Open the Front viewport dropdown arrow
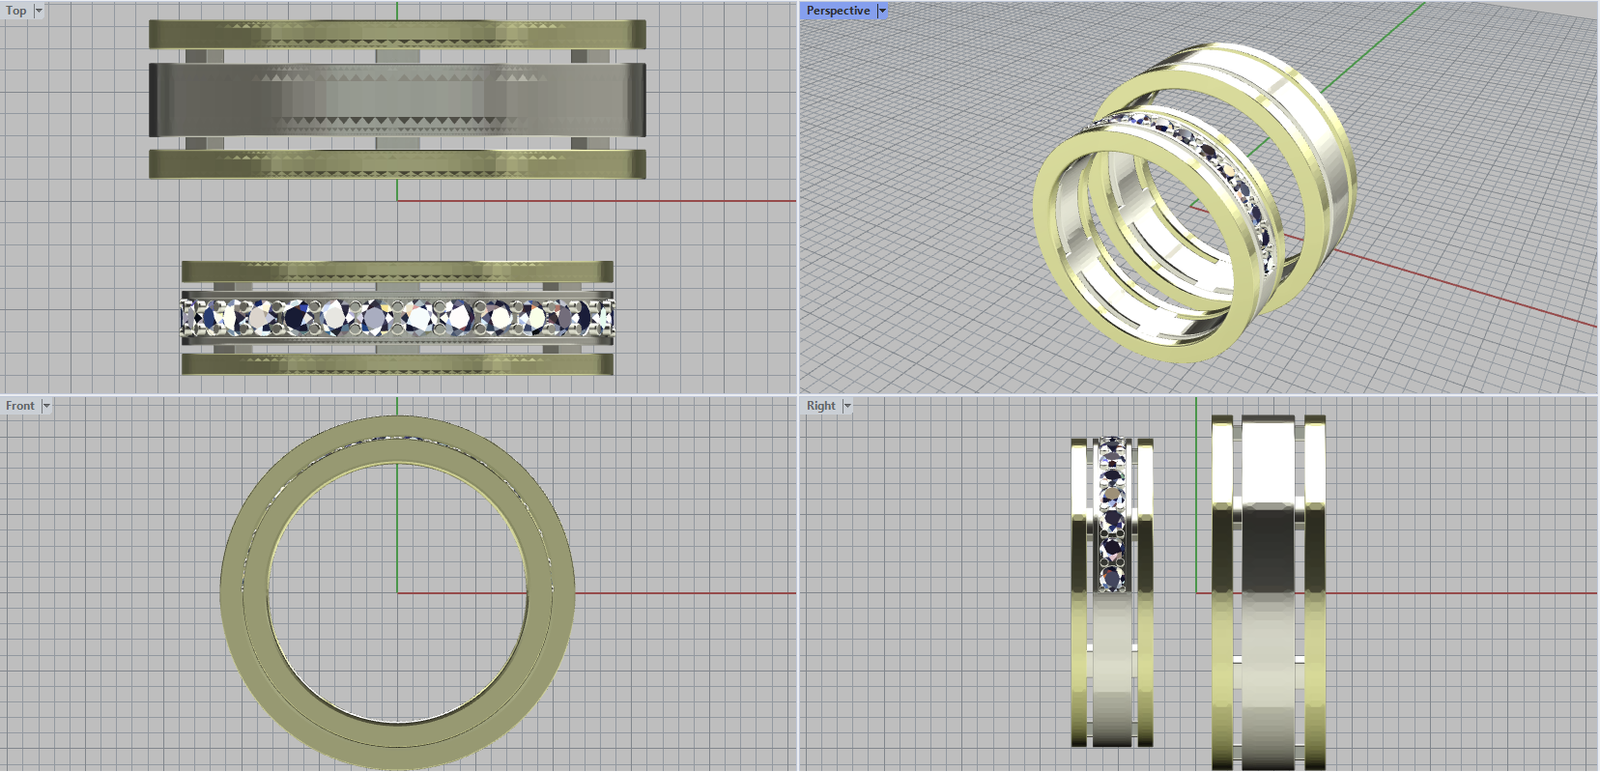The image size is (1600, 772). [x=46, y=406]
